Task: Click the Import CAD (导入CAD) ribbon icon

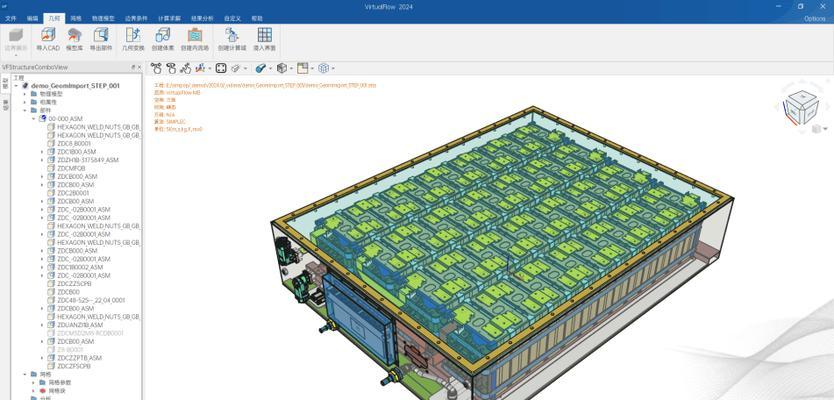Action: (48, 35)
